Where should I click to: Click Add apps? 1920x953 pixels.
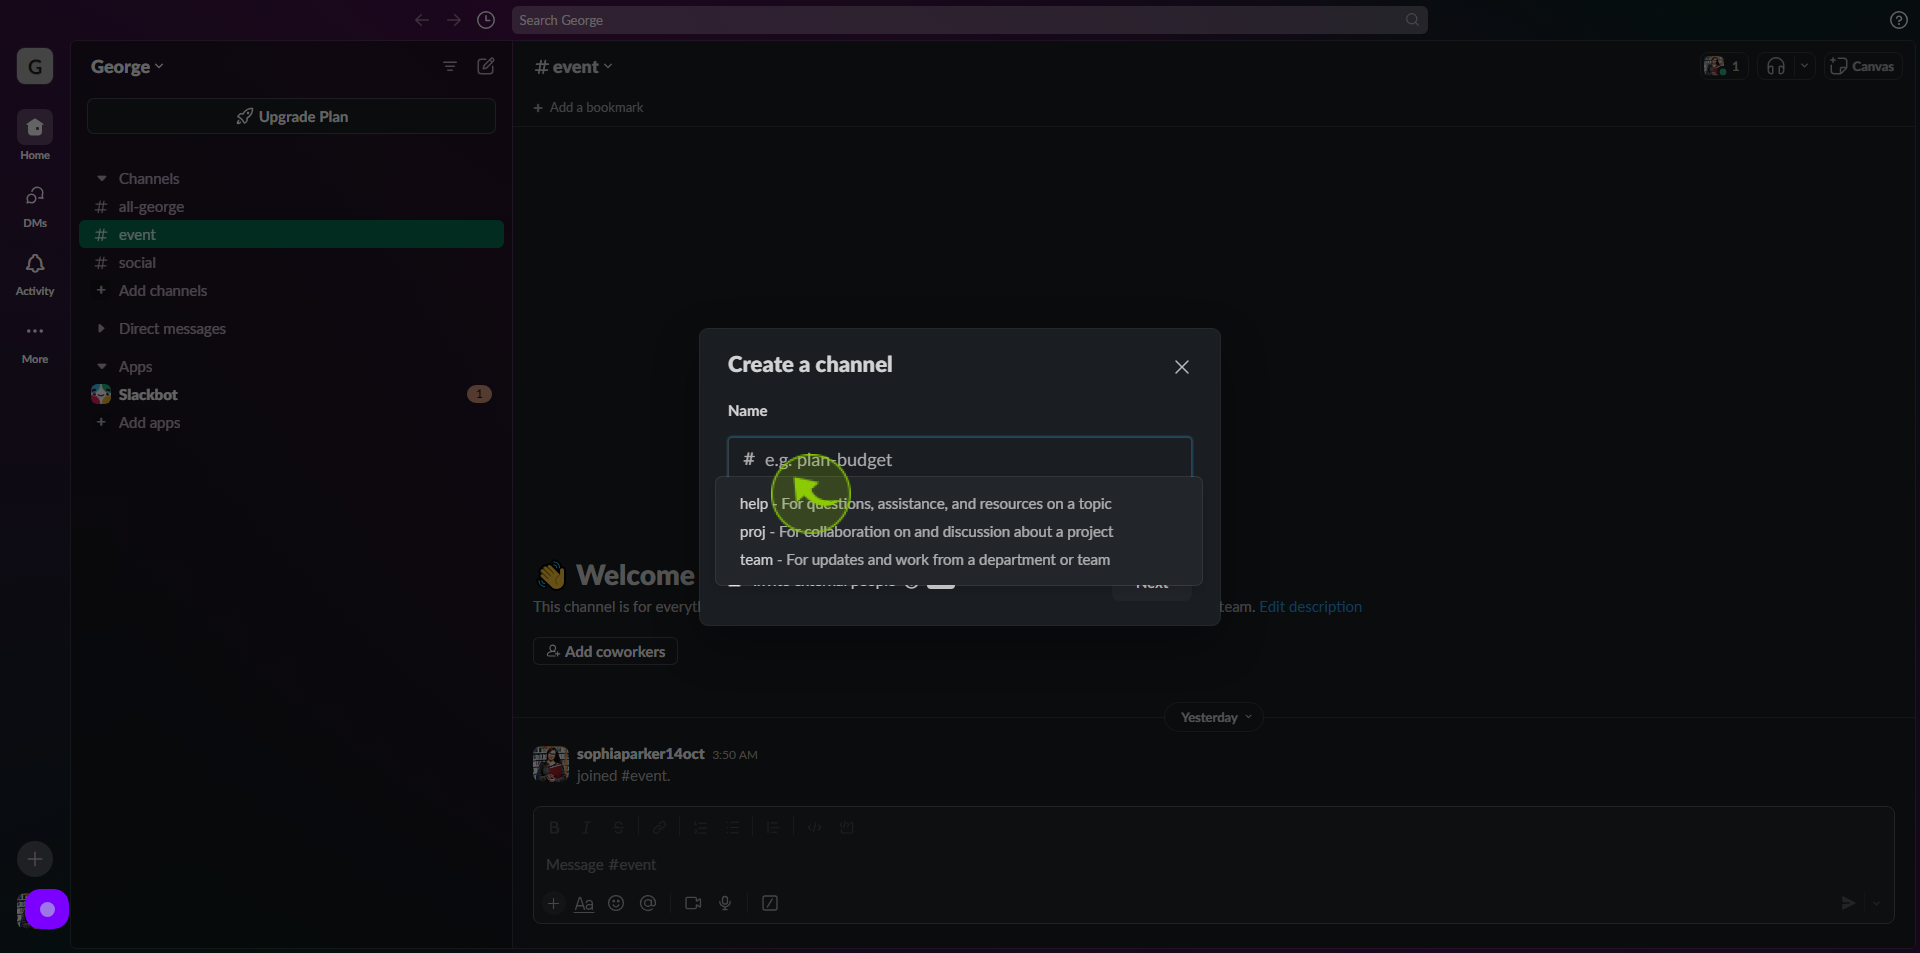(291, 423)
